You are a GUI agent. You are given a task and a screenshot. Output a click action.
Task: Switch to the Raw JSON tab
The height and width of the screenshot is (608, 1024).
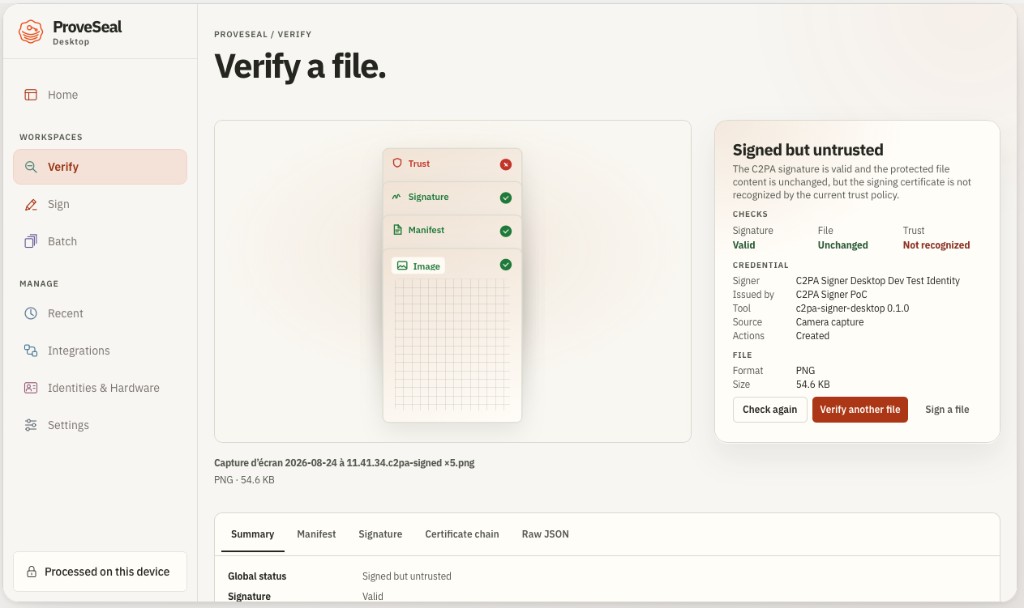[x=545, y=534]
